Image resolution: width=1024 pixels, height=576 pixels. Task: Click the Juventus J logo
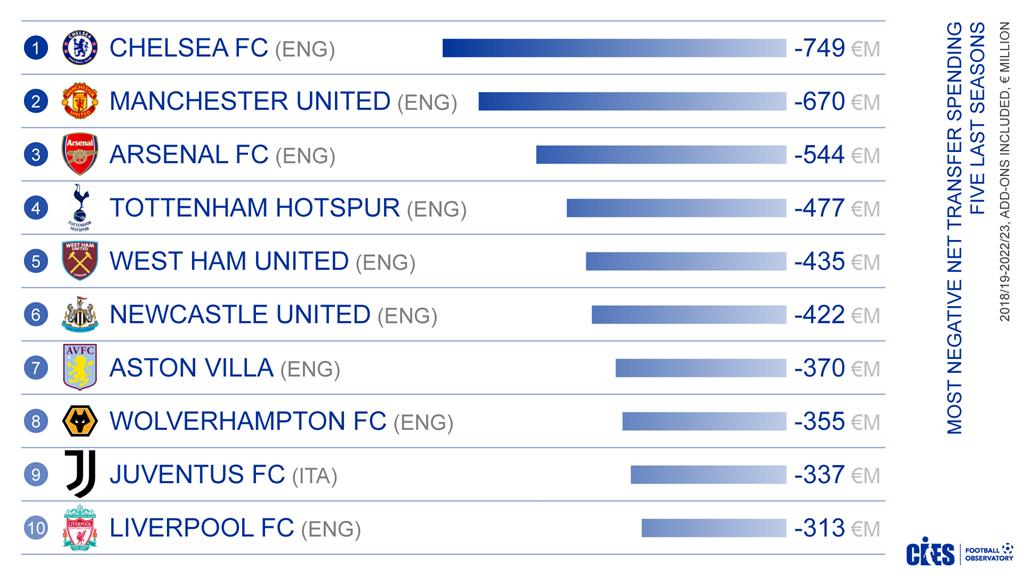tap(79, 474)
